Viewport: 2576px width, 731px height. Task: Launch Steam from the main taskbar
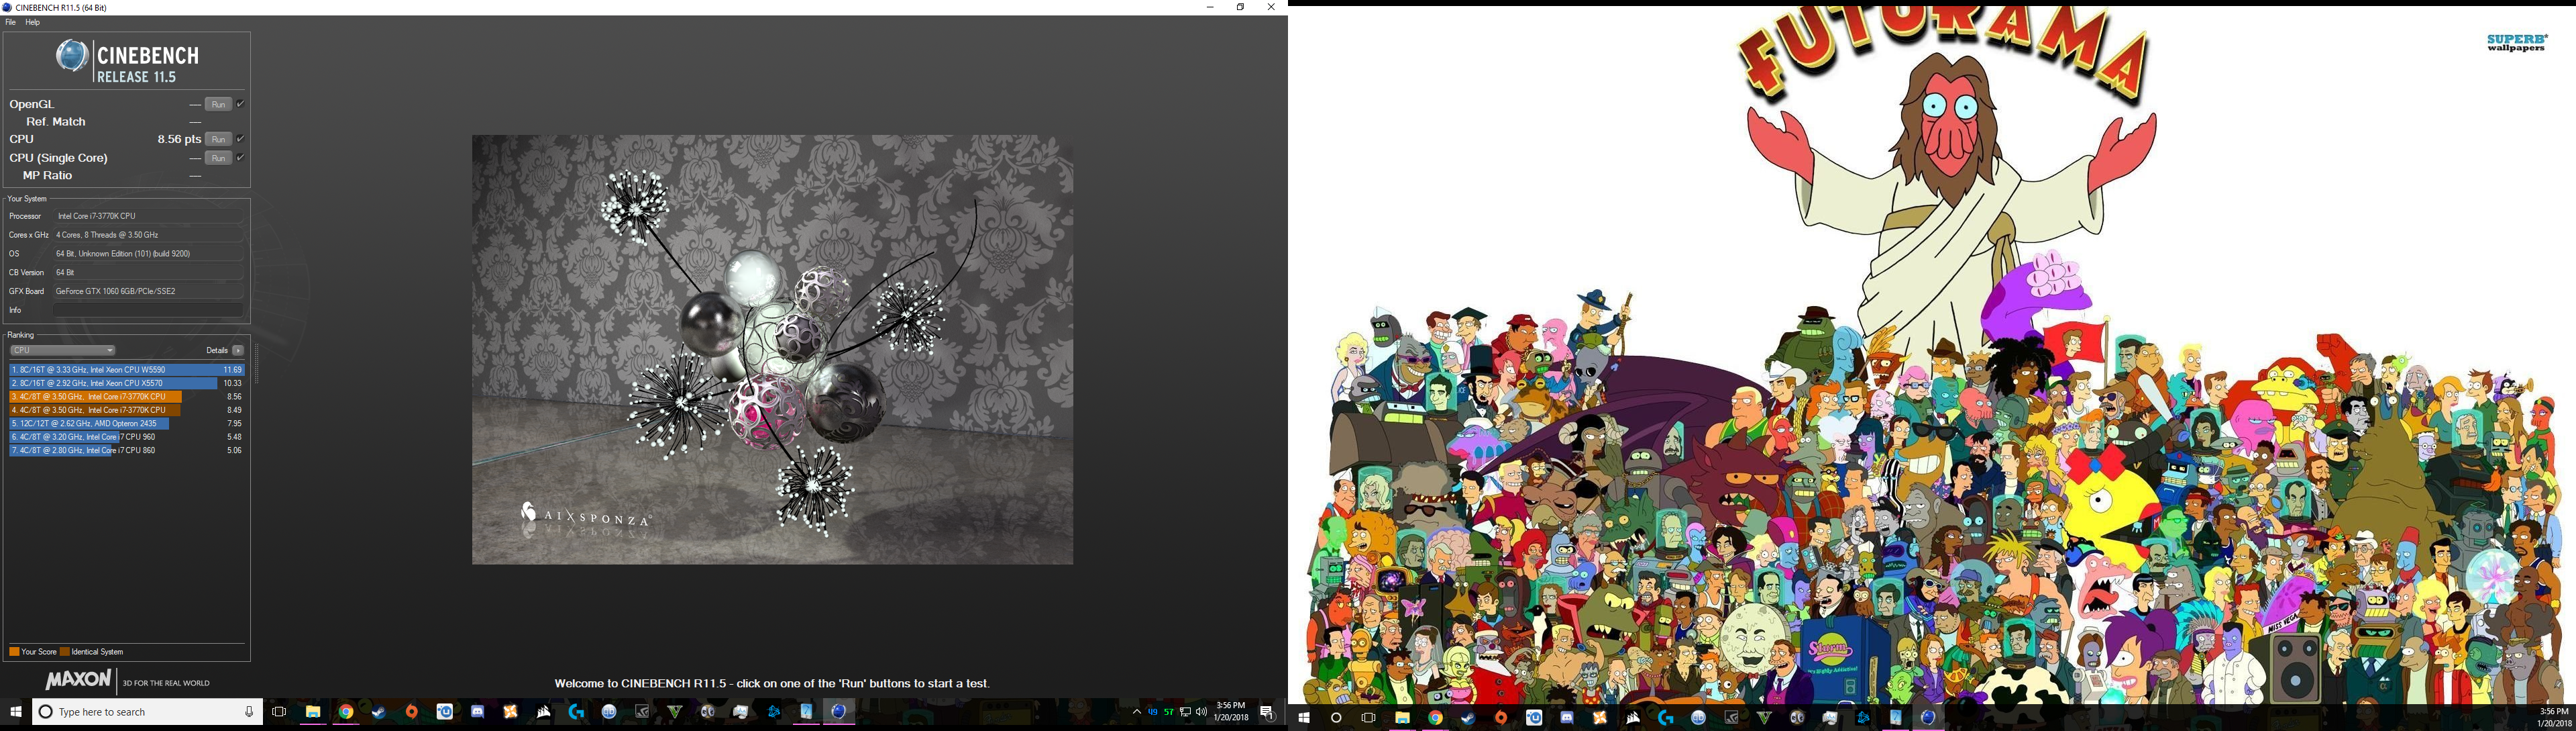tap(379, 712)
